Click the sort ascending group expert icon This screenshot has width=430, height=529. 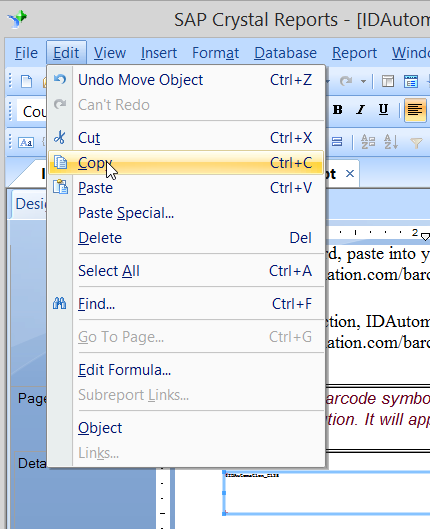tap(368, 142)
